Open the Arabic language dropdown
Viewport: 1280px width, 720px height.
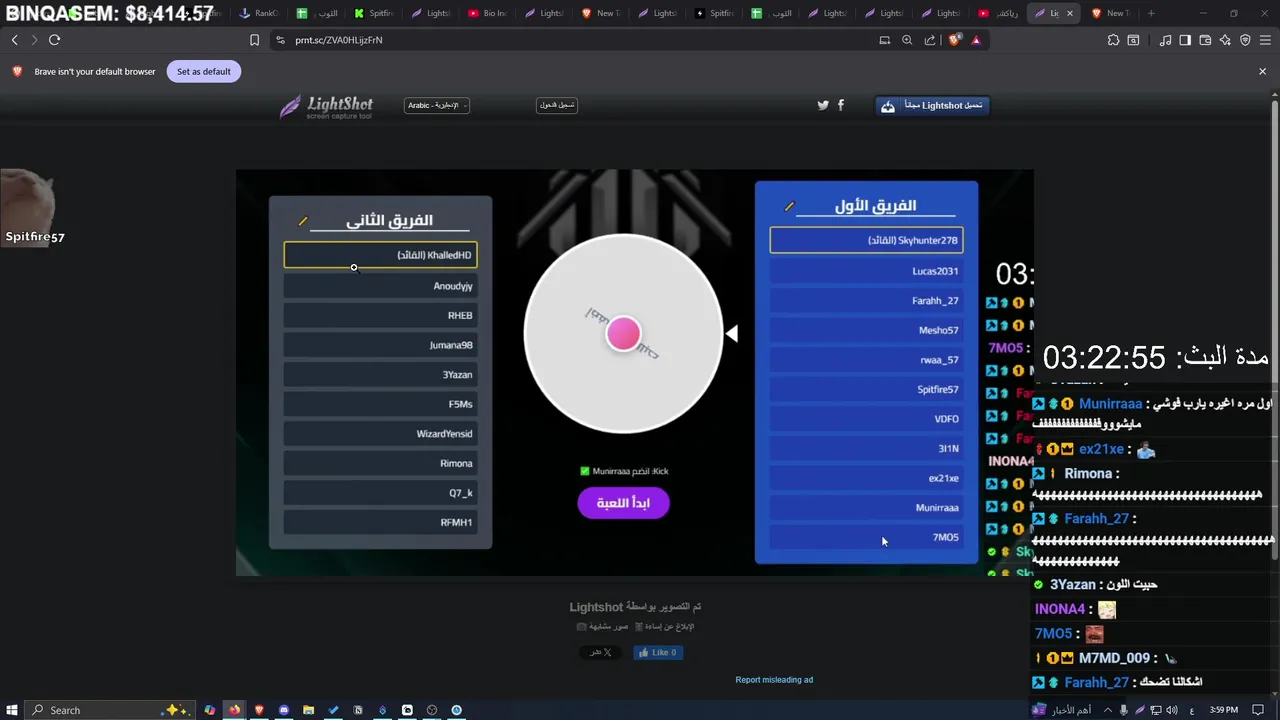point(437,105)
